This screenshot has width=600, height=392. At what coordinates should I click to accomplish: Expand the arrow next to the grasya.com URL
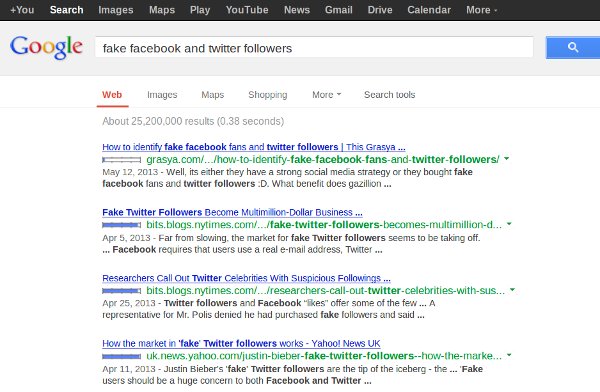pyautogui.click(x=507, y=158)
